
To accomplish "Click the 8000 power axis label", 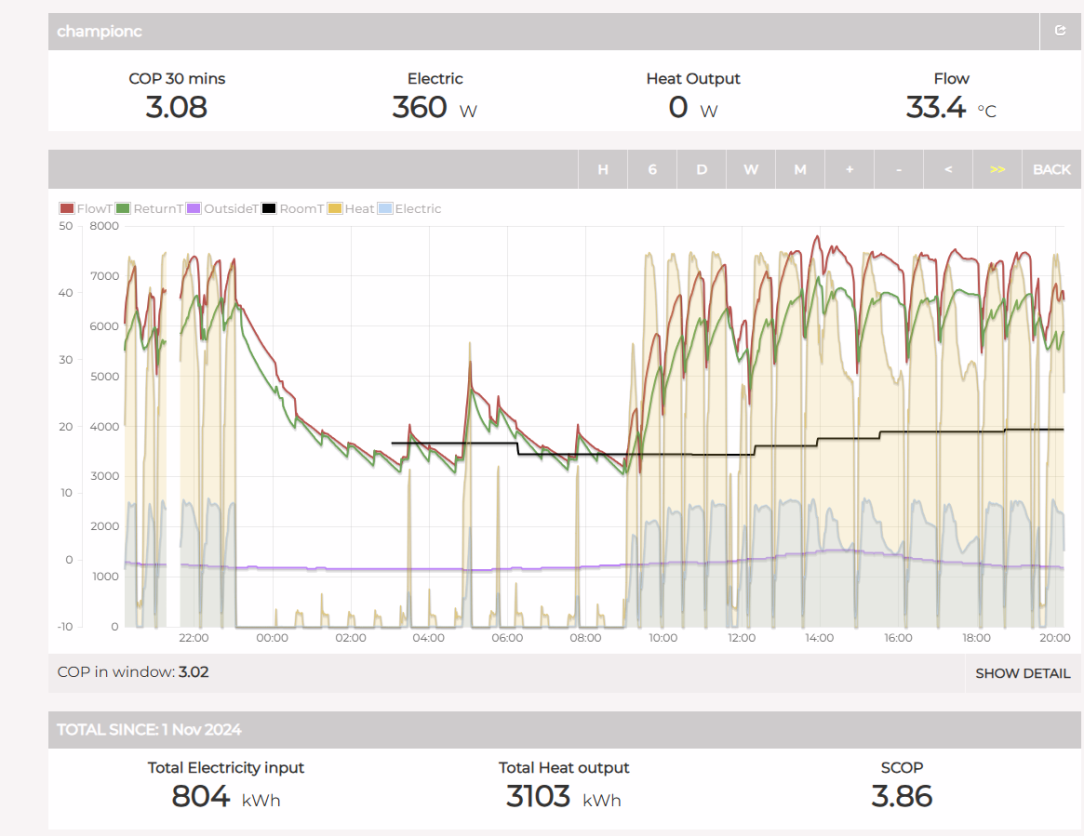I will [104, 226].
